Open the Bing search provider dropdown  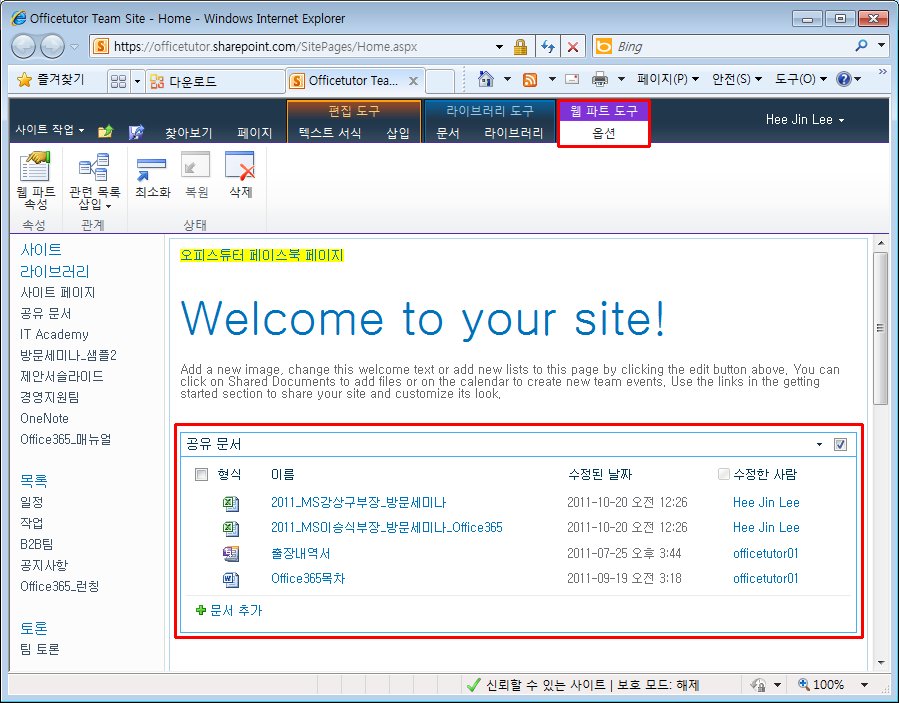coord(881,45)
